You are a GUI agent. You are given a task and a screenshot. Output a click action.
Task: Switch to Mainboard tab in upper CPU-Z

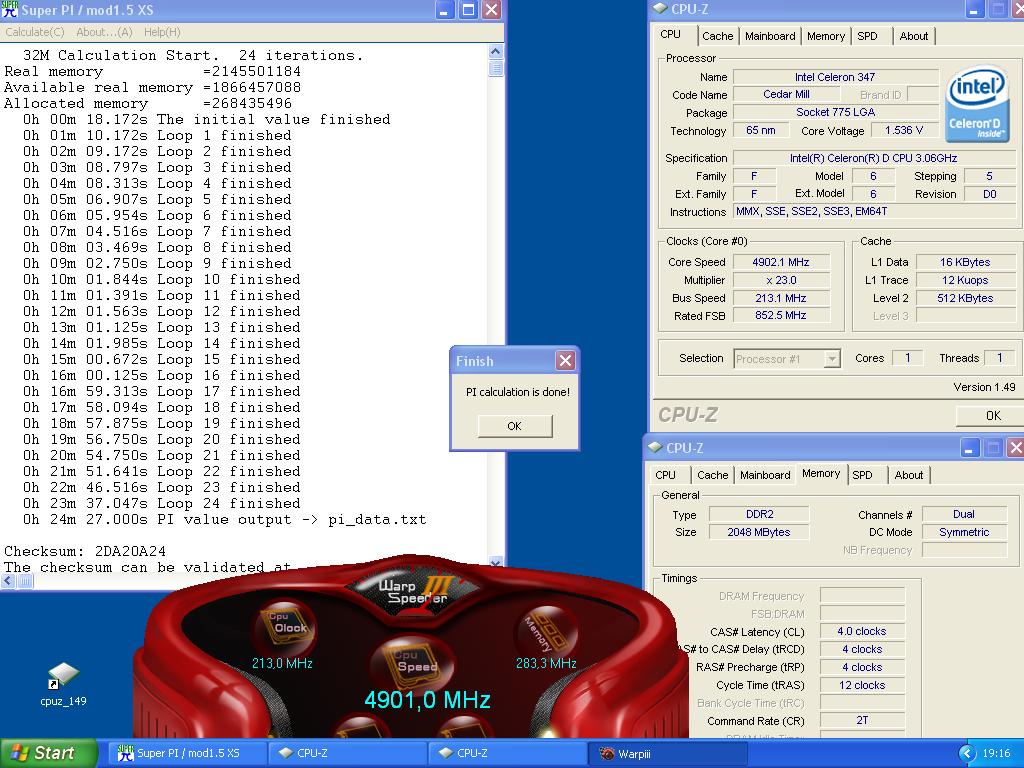[770, 37]
